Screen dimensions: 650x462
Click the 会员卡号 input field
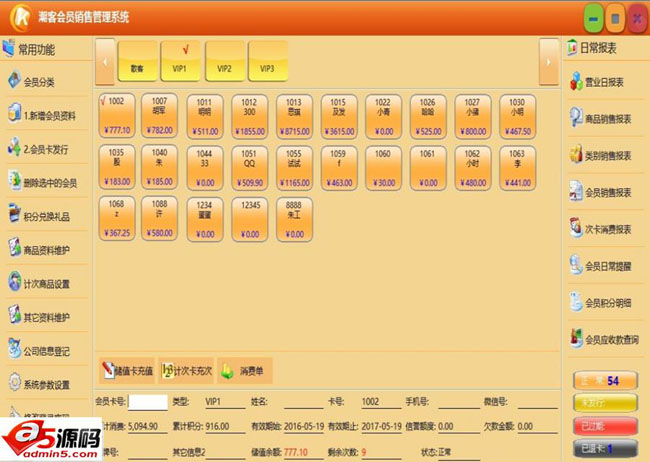coord(148,402)
